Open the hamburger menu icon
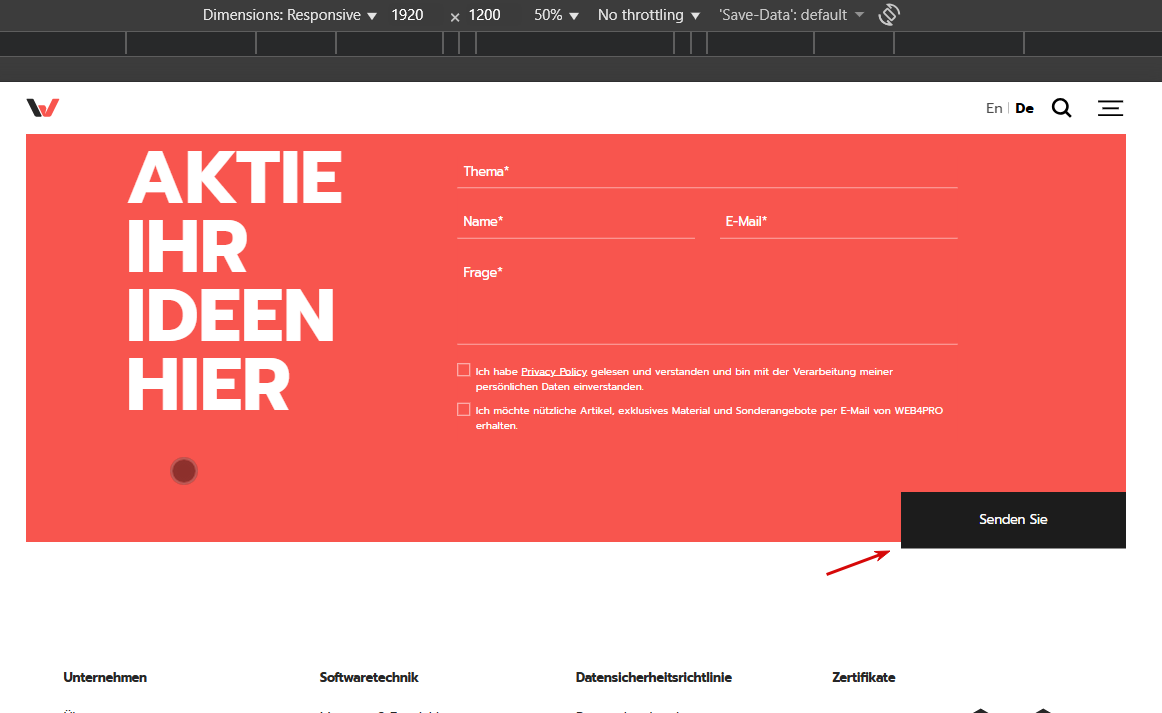This screenshot has height=713, width=1162. [x=1110, y=108]
